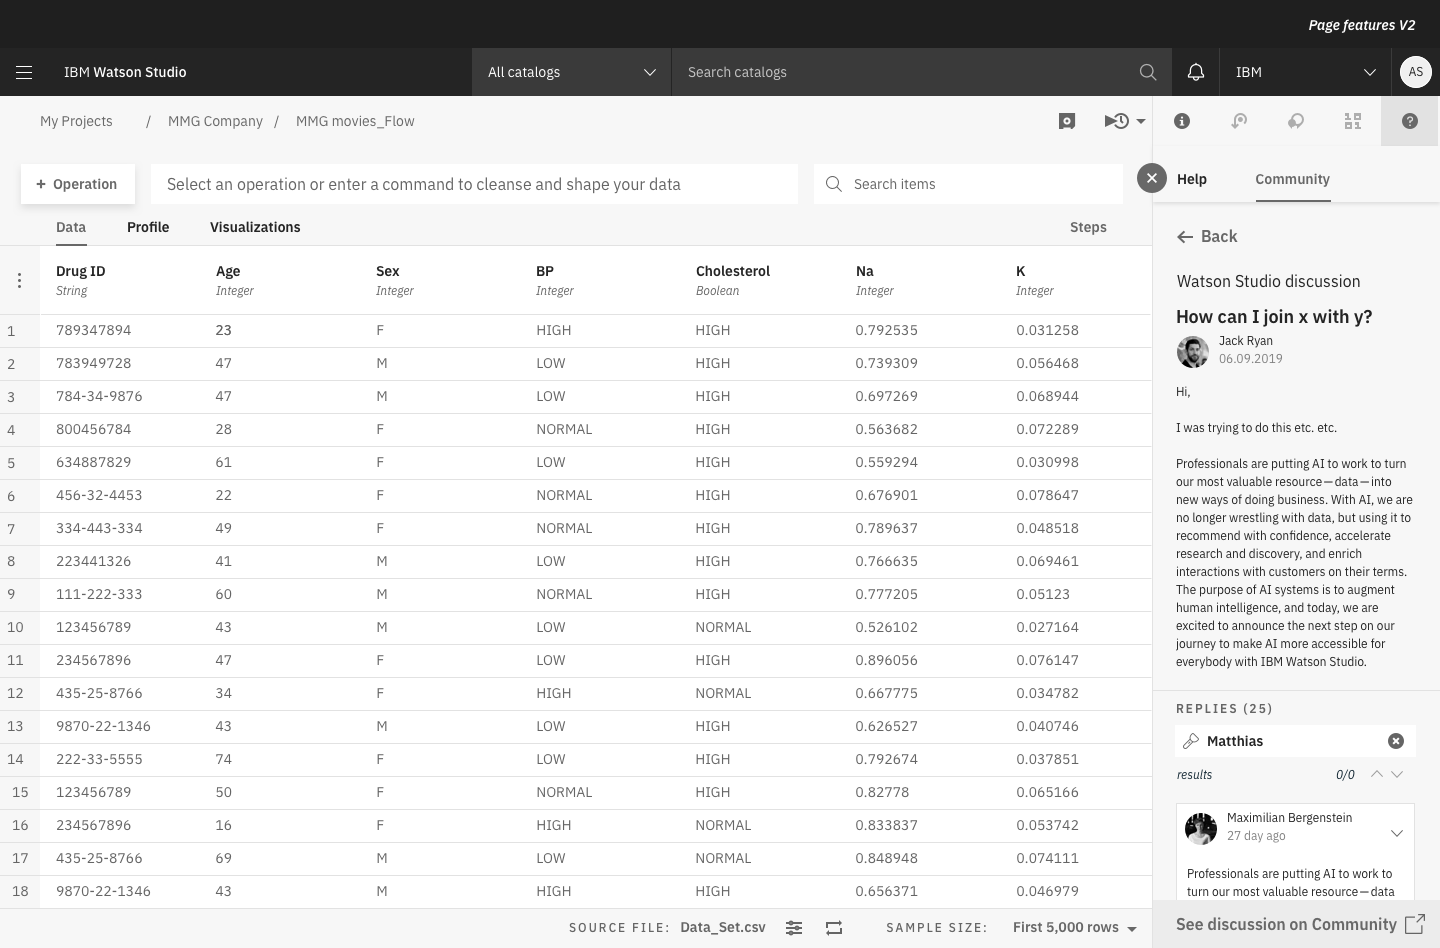Click the add Operation button
The image size is (1440, 948).
77,184
